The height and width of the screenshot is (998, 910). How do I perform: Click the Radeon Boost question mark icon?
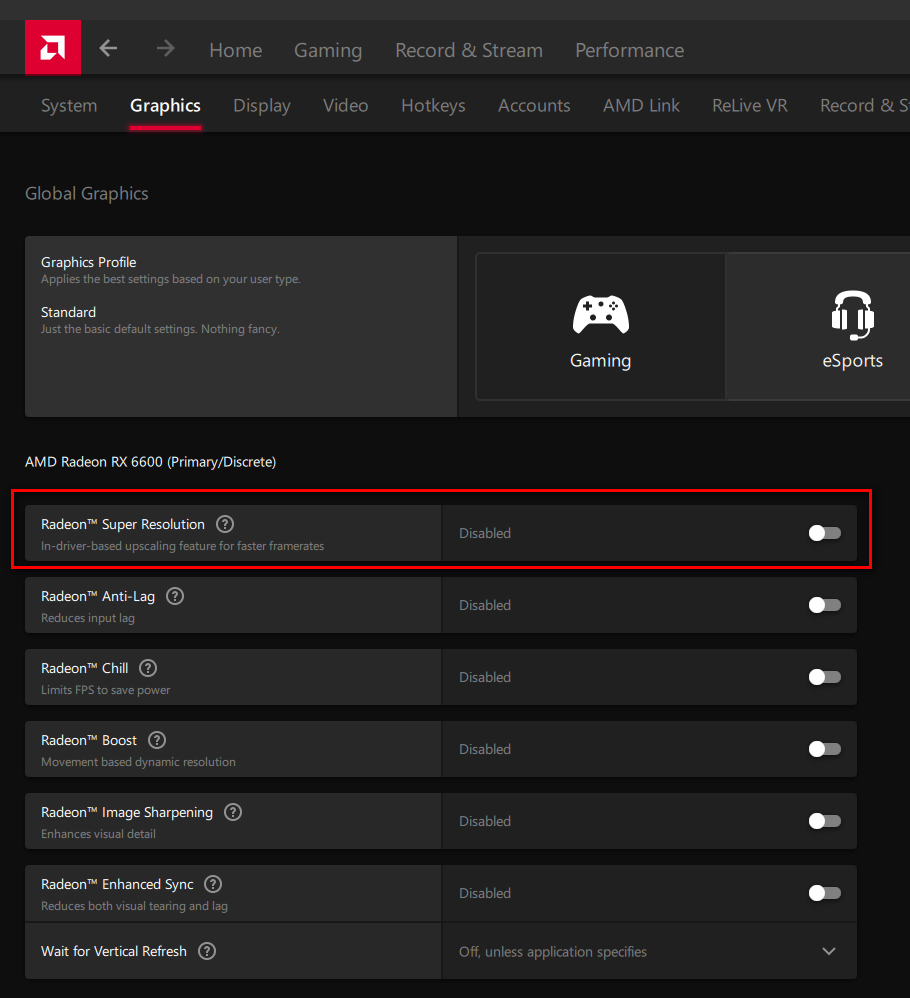[x=157, y=740]
